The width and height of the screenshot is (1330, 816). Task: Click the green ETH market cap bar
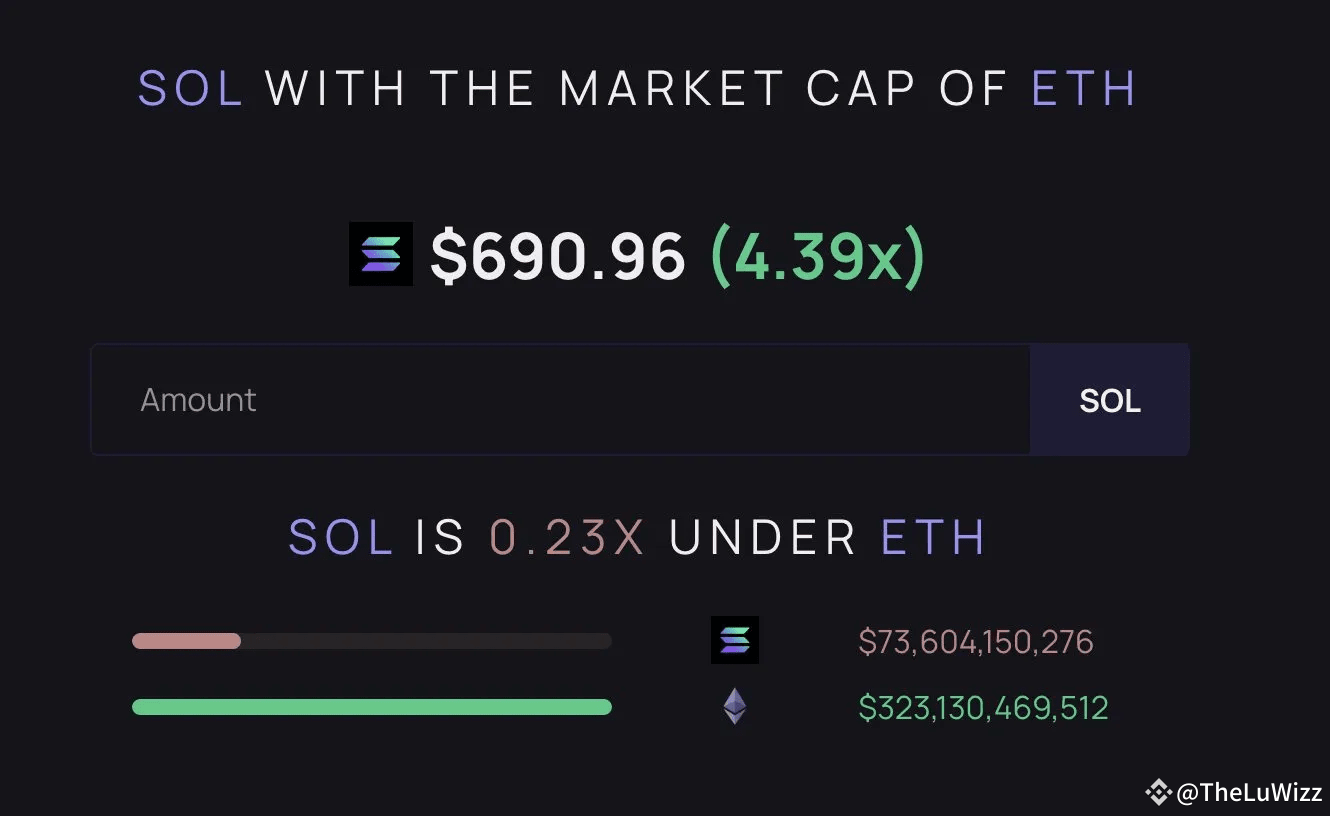pyautogui.click(x=371, y=707)
